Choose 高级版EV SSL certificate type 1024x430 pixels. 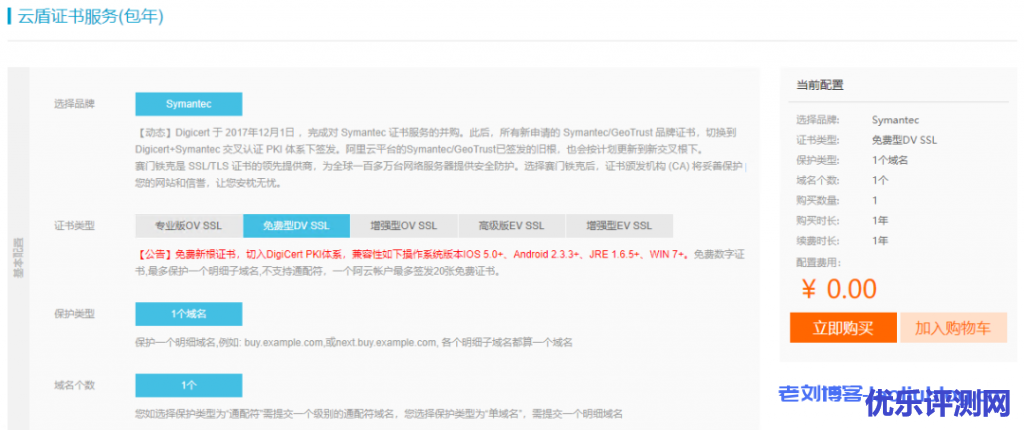click(x=511, y=225)
